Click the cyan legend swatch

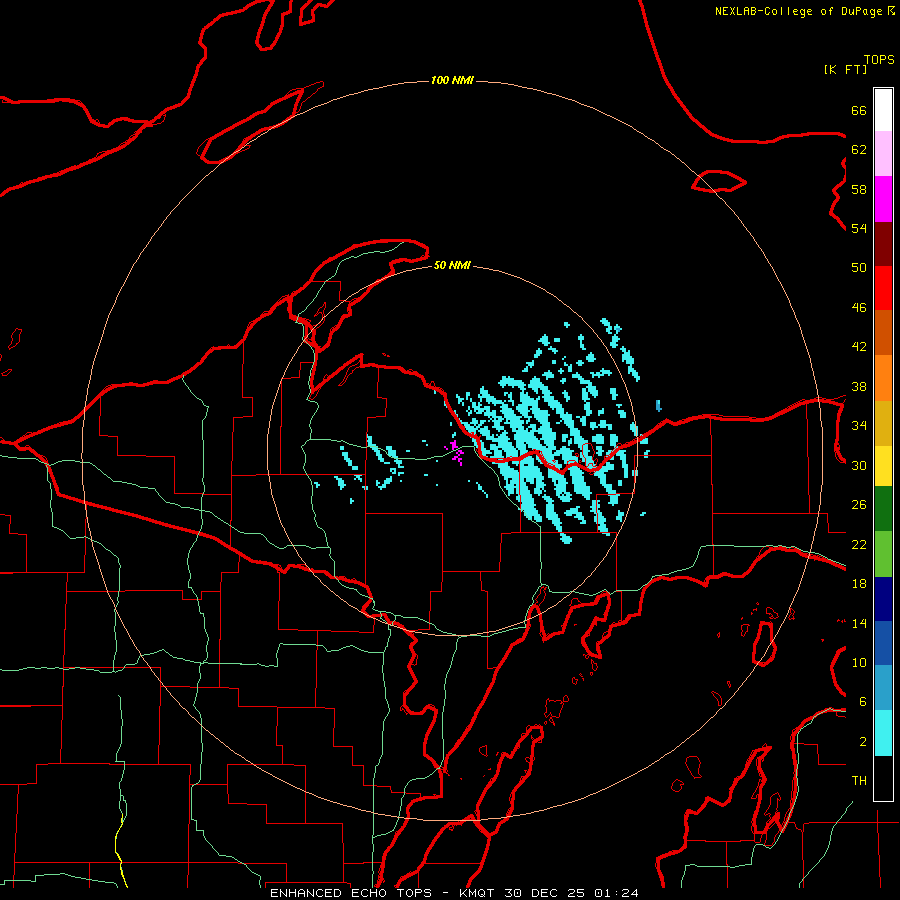[x=883, y=733]
